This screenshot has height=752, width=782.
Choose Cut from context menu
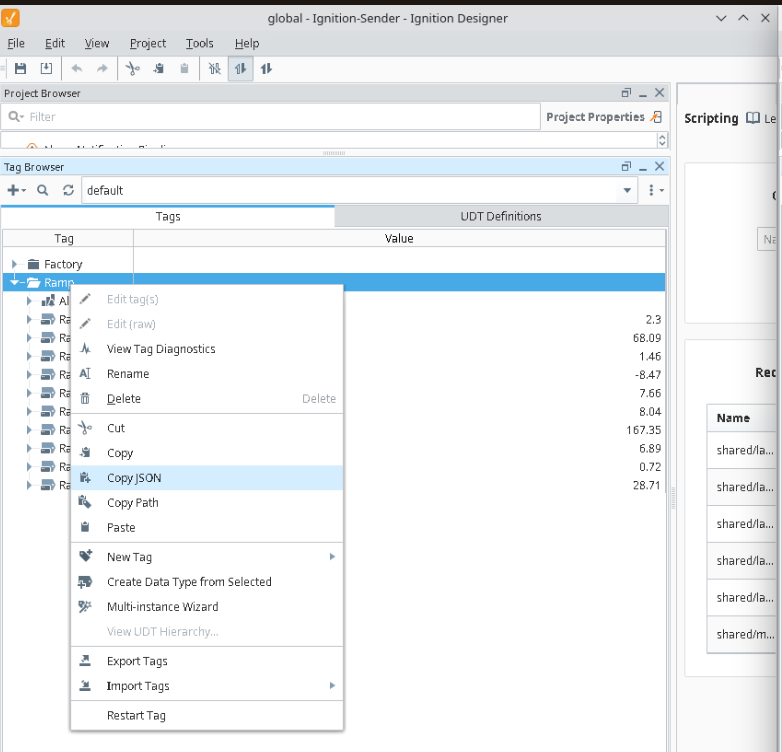pyautogui.click(x=207, y=428)
